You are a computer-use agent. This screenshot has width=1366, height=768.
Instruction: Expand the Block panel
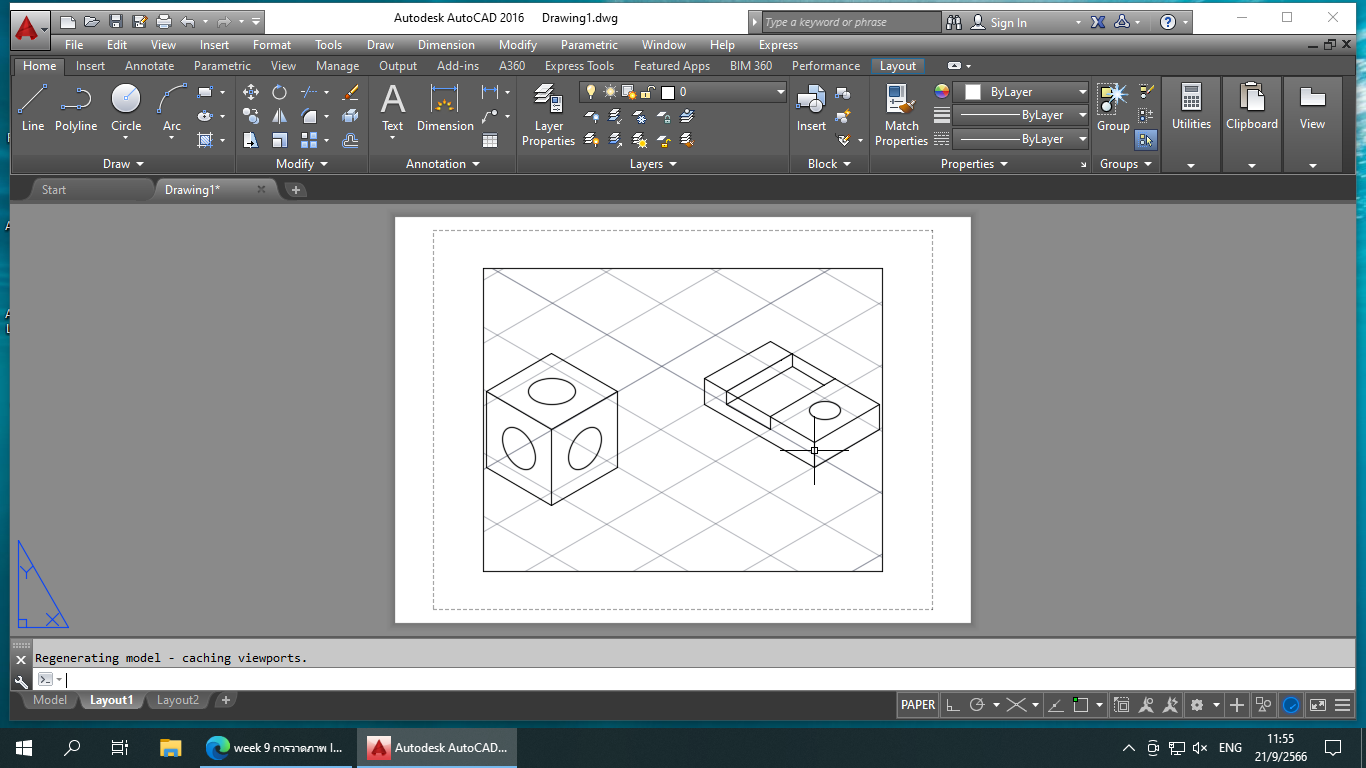(830, 164)
